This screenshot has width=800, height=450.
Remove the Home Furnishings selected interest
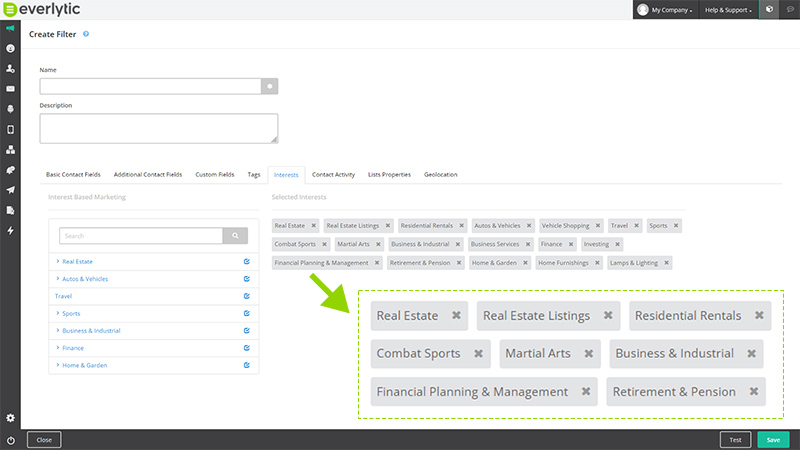[597, 263]
